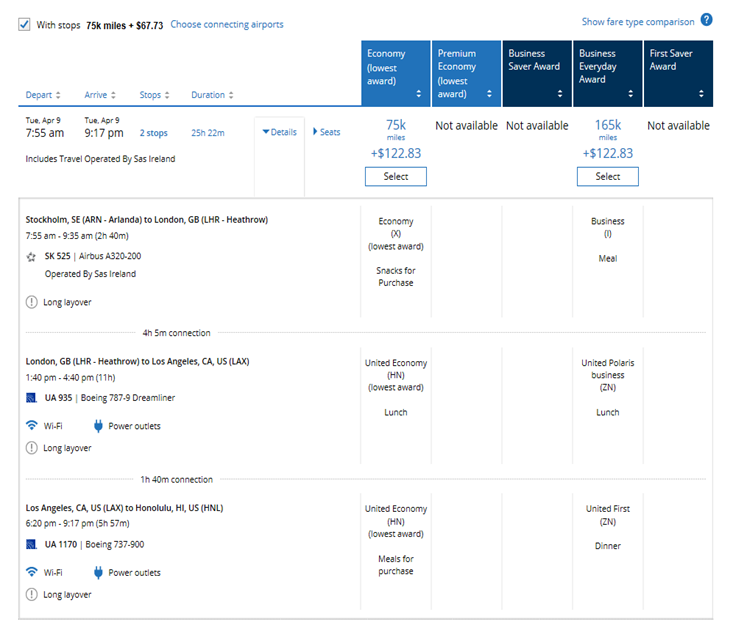Sort by Business Everyday Award column

tap(607, 73)
